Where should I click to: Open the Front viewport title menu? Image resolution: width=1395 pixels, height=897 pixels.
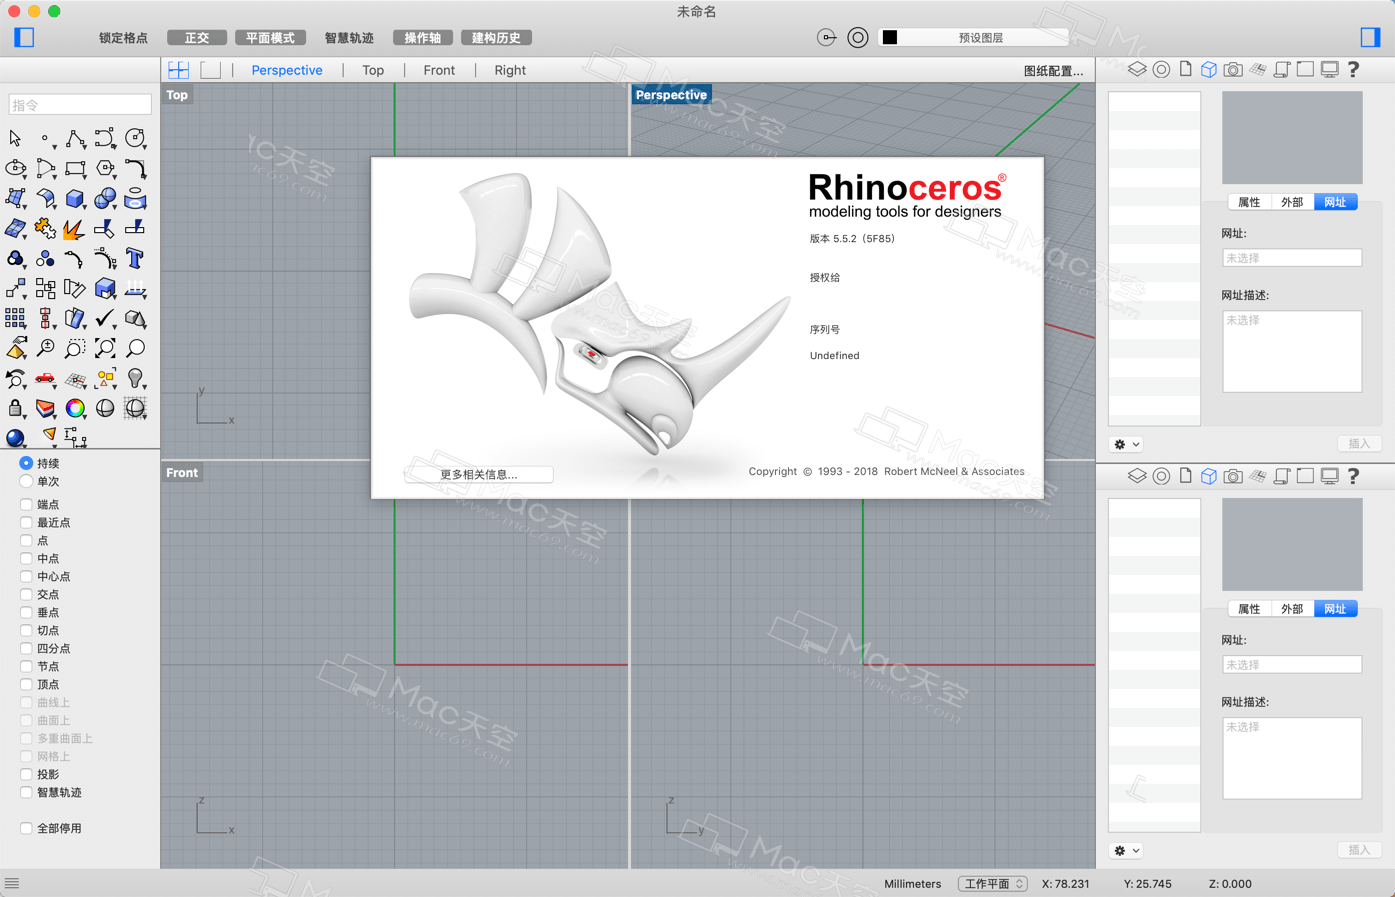tap(182, 473)
